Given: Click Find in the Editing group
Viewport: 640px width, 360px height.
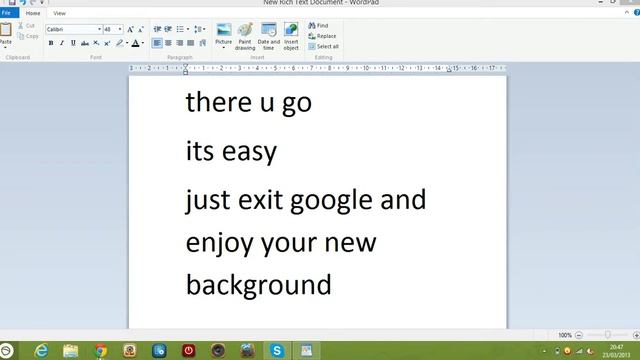Looking at the screenshot, I should tap(318, 26).
